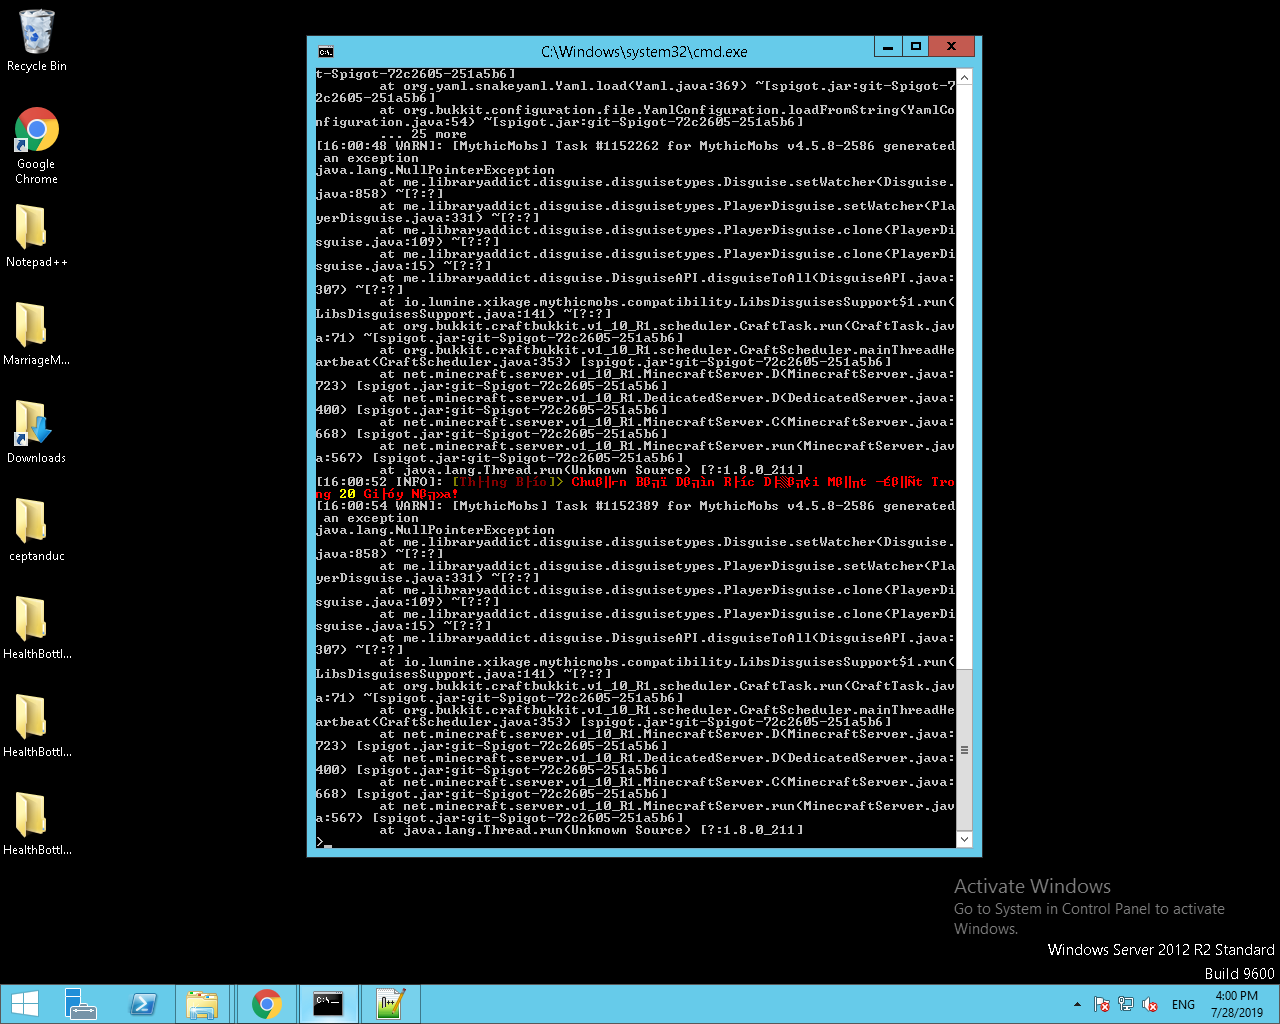Switch to Google Chrome on the taskbar
This screenshot has width=1280, height=1024.
point(266,1004)
